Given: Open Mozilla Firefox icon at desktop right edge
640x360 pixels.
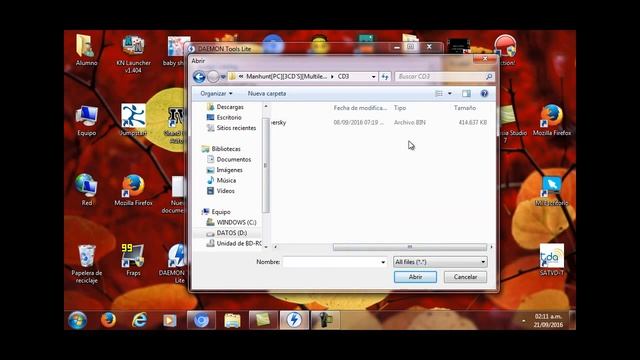Looking at the screenshot, I should click(552, 120).
